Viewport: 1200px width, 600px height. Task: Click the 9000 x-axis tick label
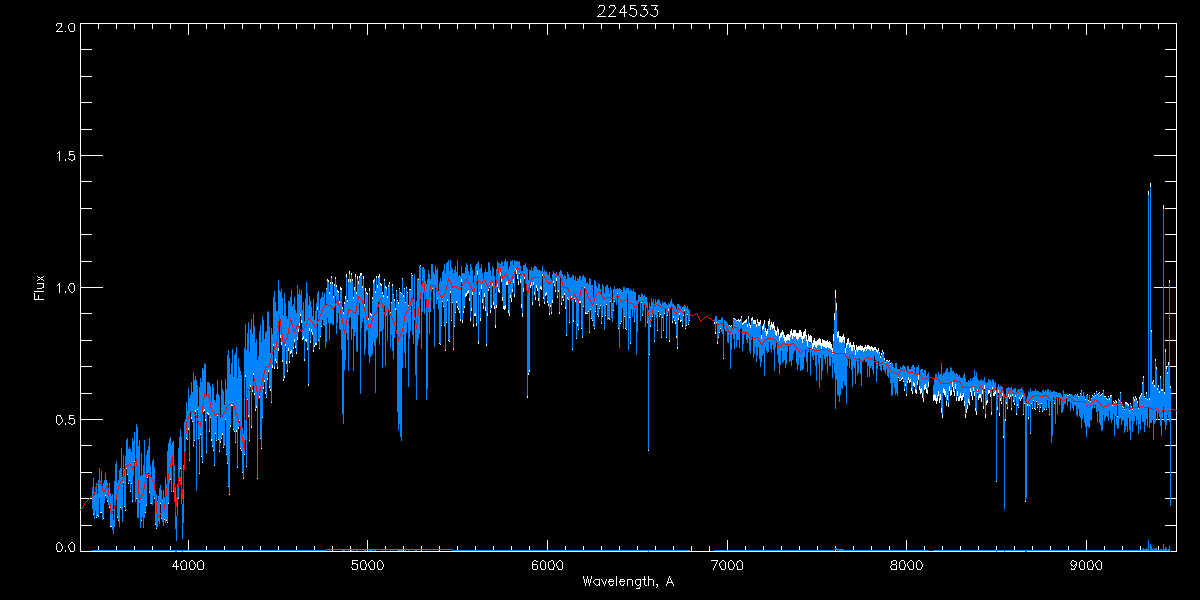tap(1087, 565)
